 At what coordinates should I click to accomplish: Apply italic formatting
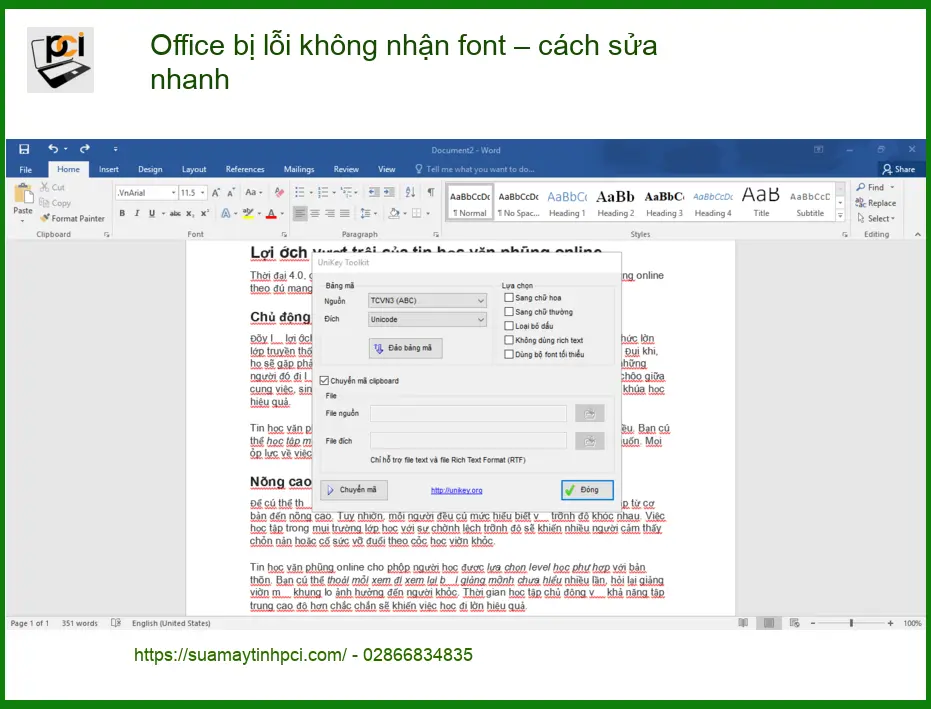point(137,213)
